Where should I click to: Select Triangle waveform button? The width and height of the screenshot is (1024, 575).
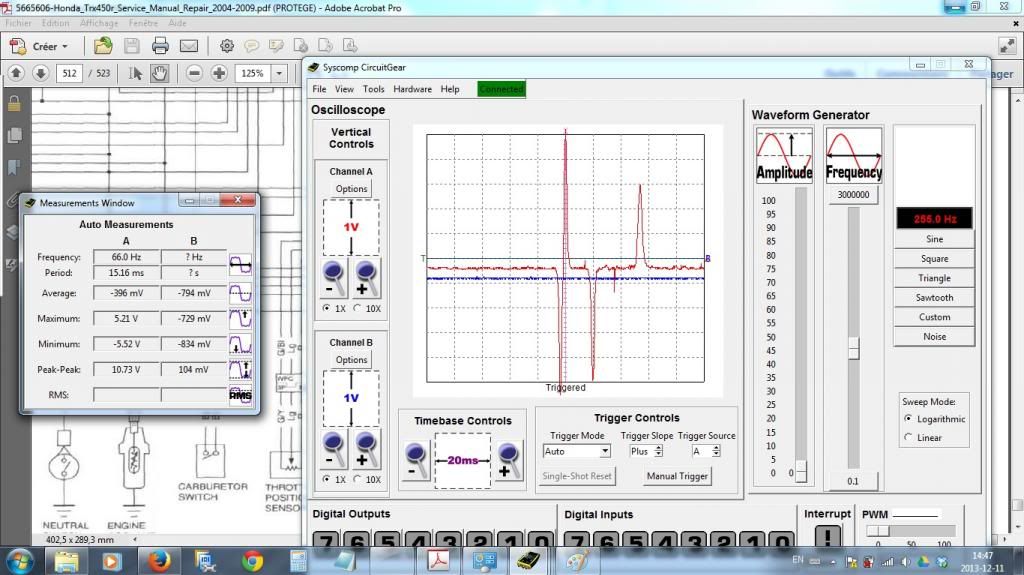934,278
